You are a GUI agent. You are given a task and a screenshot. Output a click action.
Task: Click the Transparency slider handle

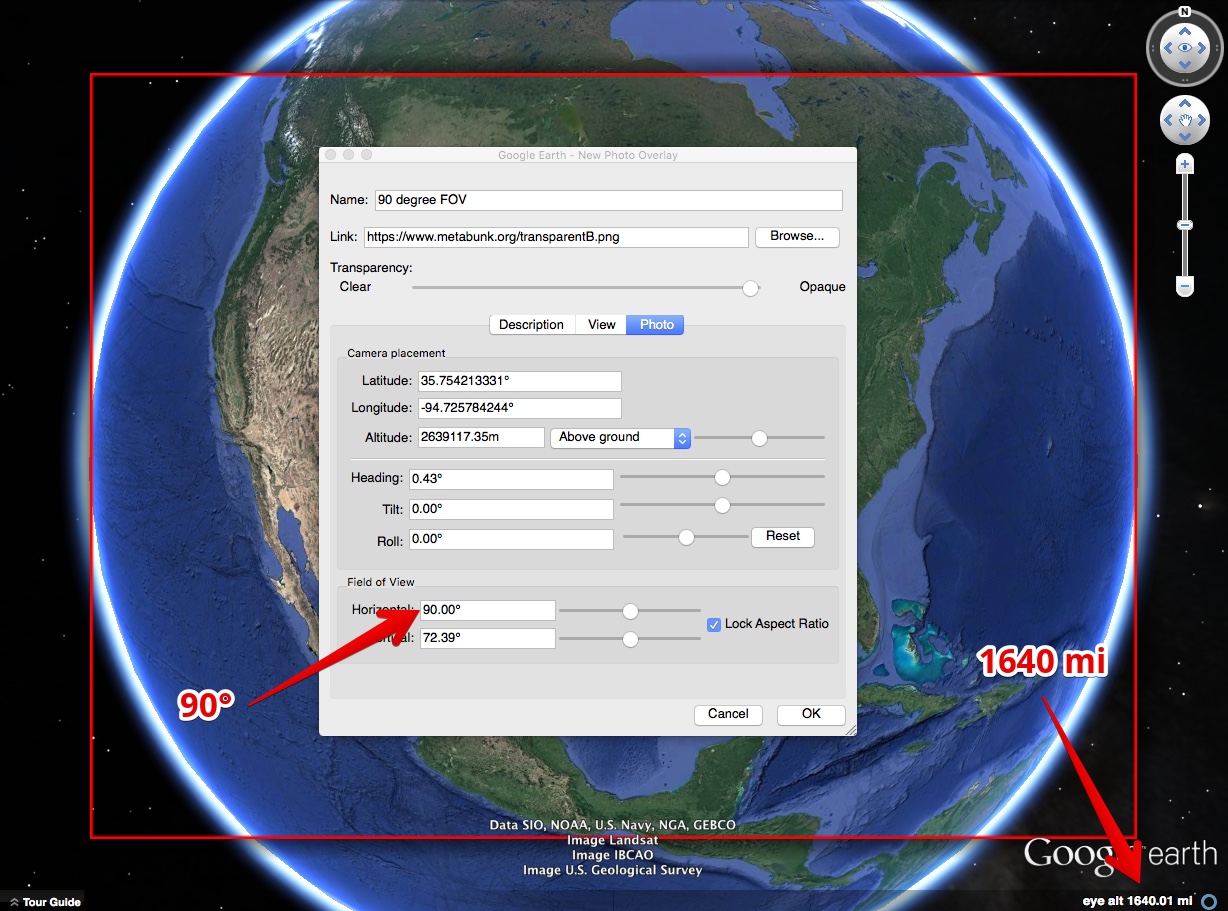coord(750,288)
